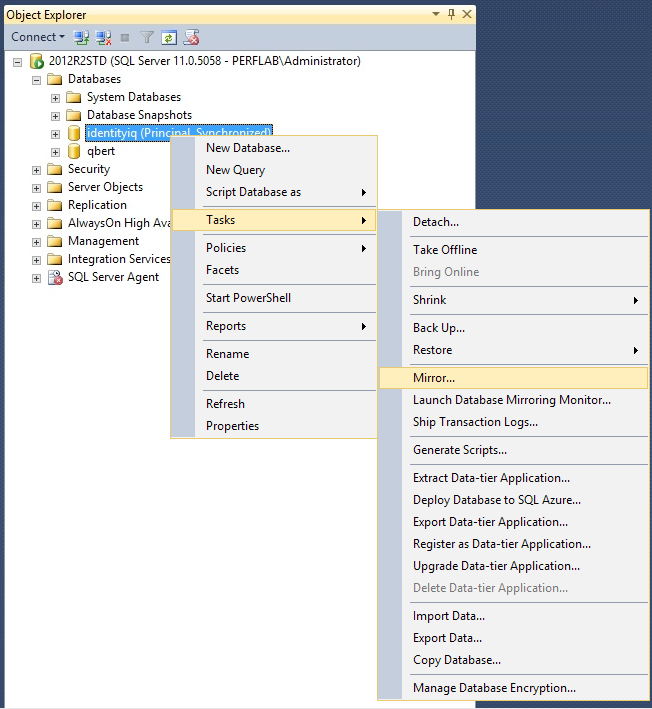The height and width of the screenshot is (709, 652).
Task: Open the Object Explorer window position dropdown
Action: pyautogui.click(x=436, y=14)
